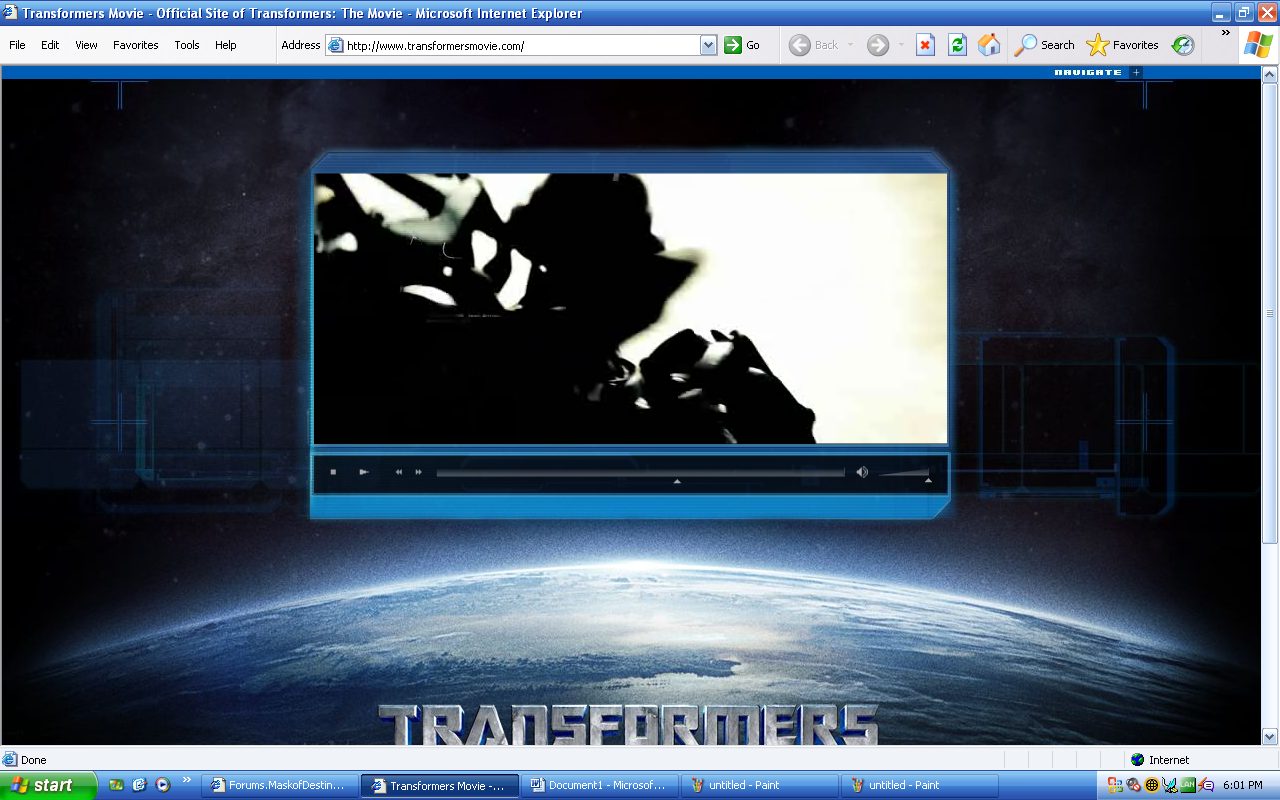Expand the address bar dropdown list

[x=709, y=45]
